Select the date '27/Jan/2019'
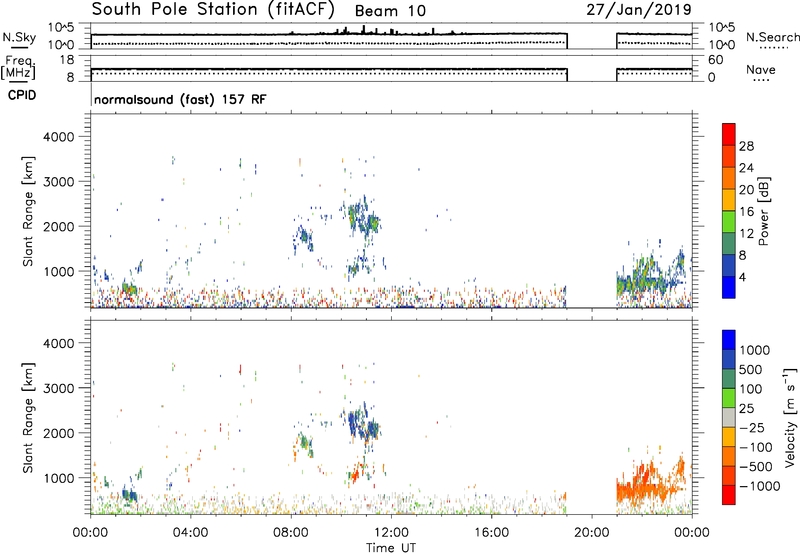This screenshot has height=554, width=800. click(x=639, y=9)
